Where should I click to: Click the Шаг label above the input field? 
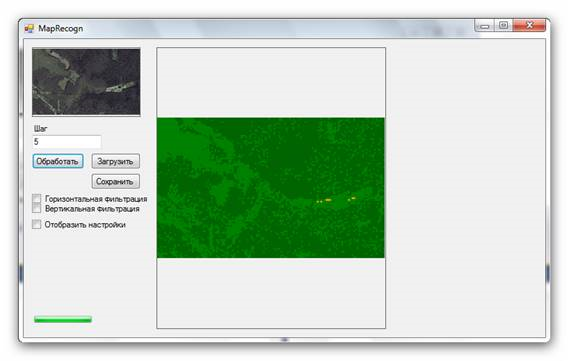[40, 128]
